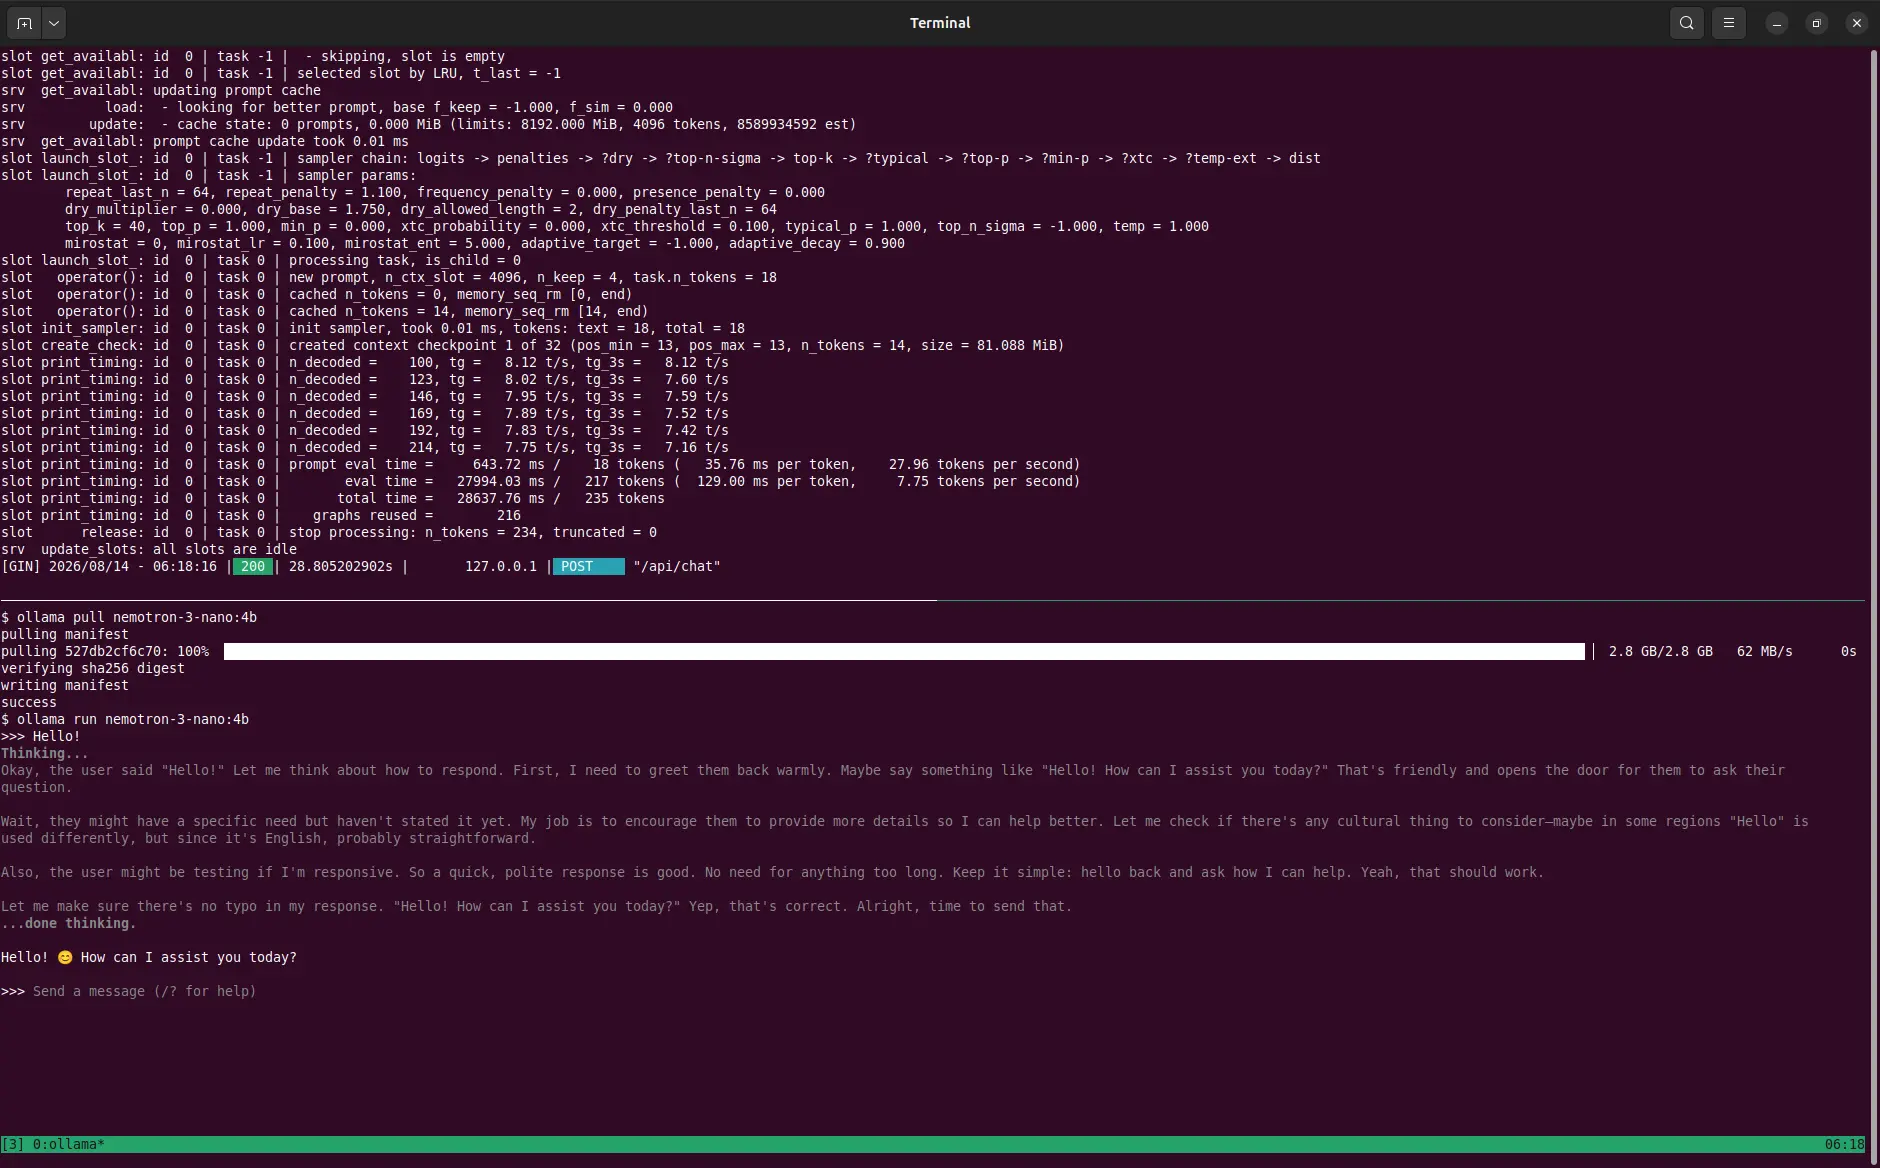
Task: Open the terminal search
Action: [1687, 23]
